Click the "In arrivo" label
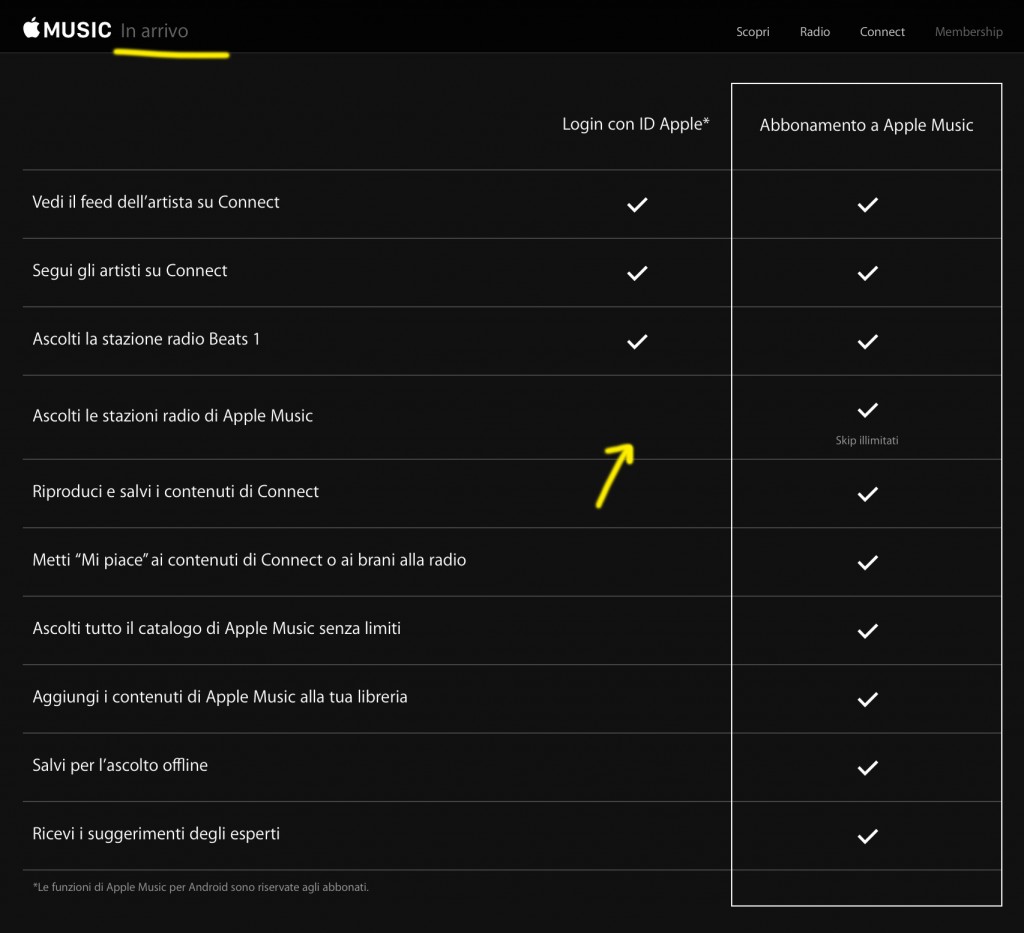1024x933 pixels. point(154,31)
